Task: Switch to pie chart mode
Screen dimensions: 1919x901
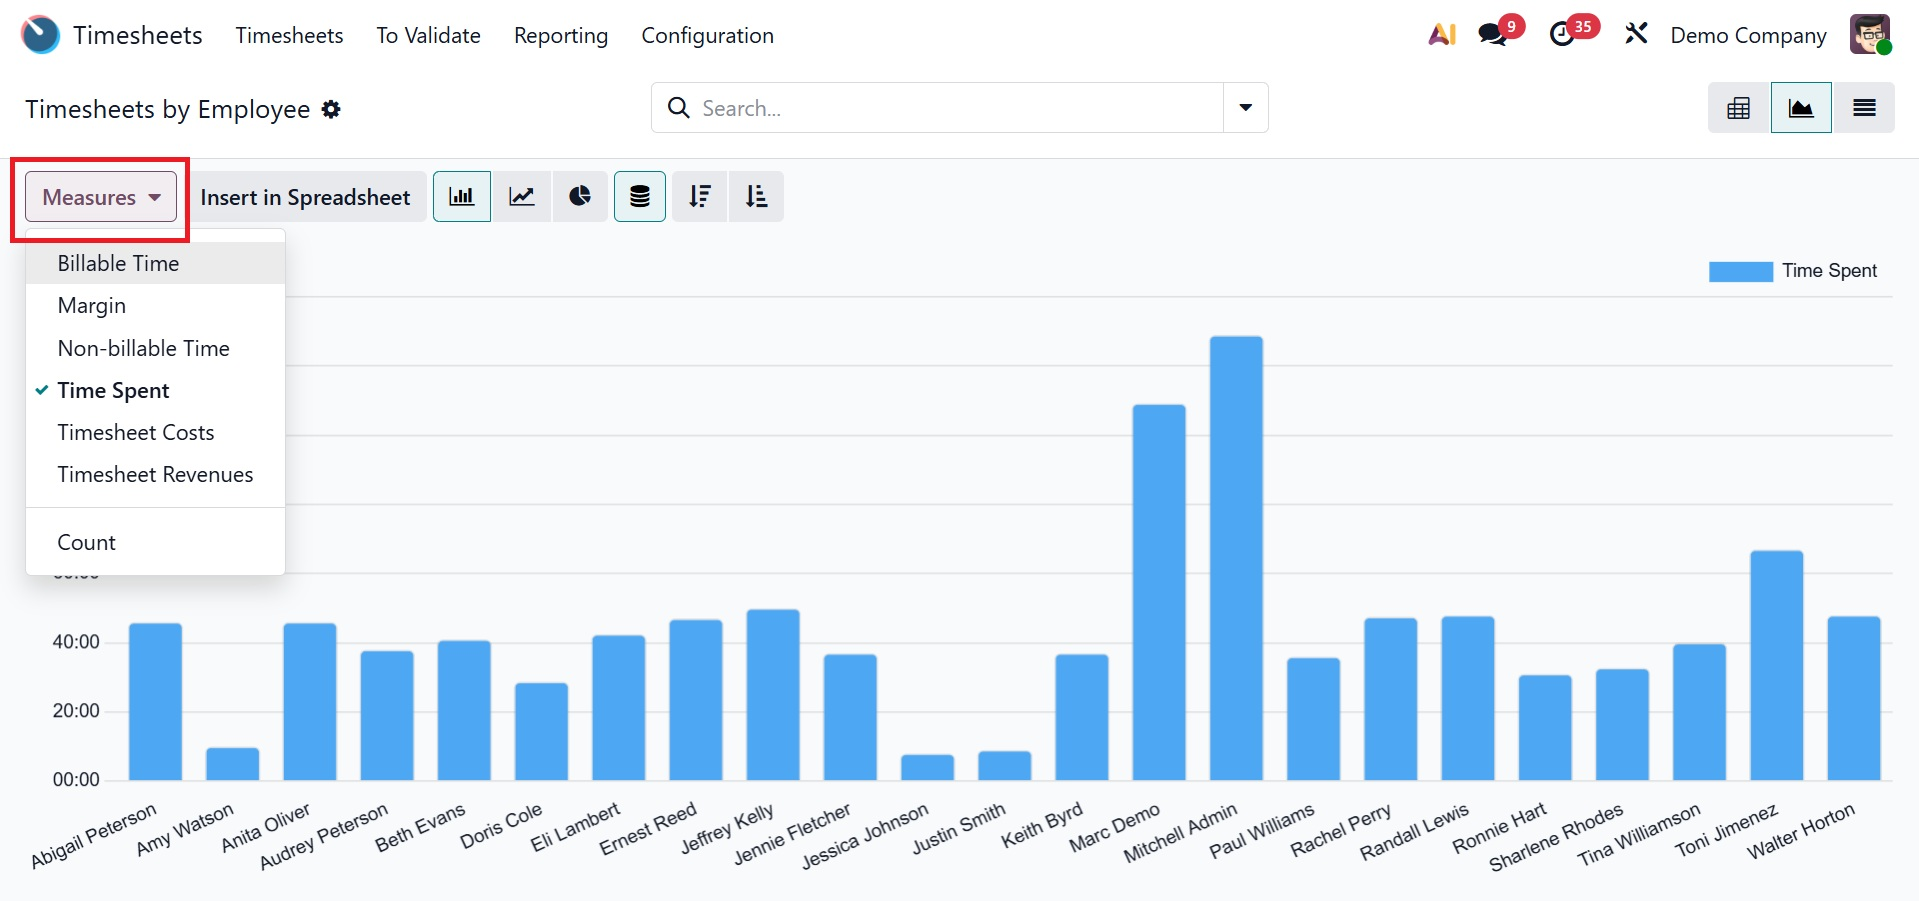Action: 580,197
